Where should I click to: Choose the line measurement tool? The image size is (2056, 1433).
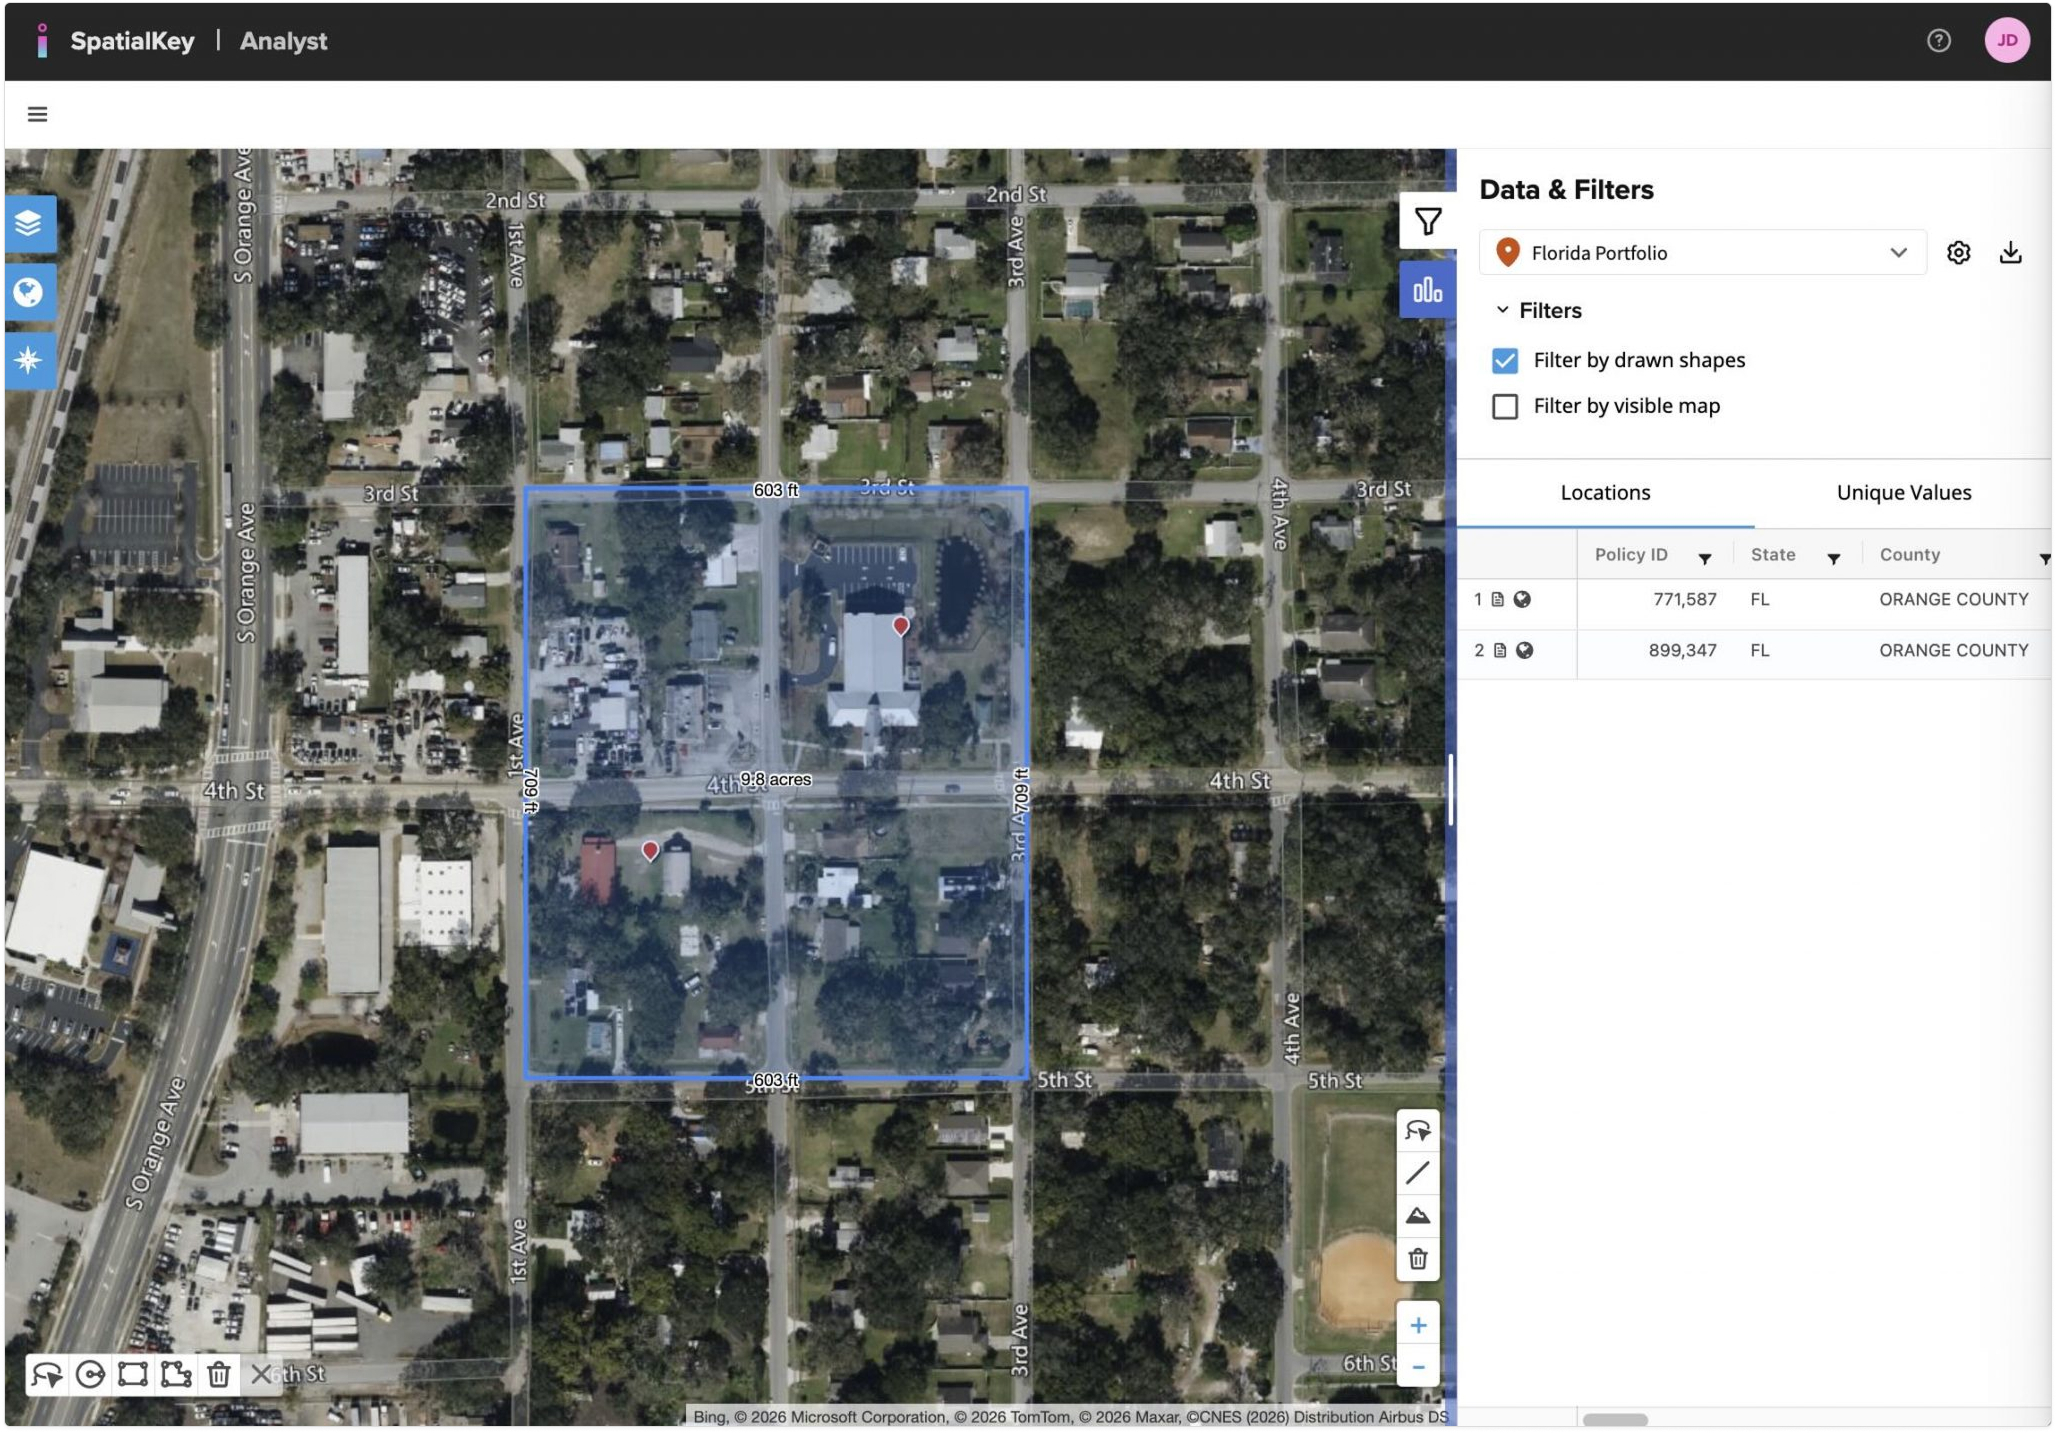click(x=1417, y=1173)
